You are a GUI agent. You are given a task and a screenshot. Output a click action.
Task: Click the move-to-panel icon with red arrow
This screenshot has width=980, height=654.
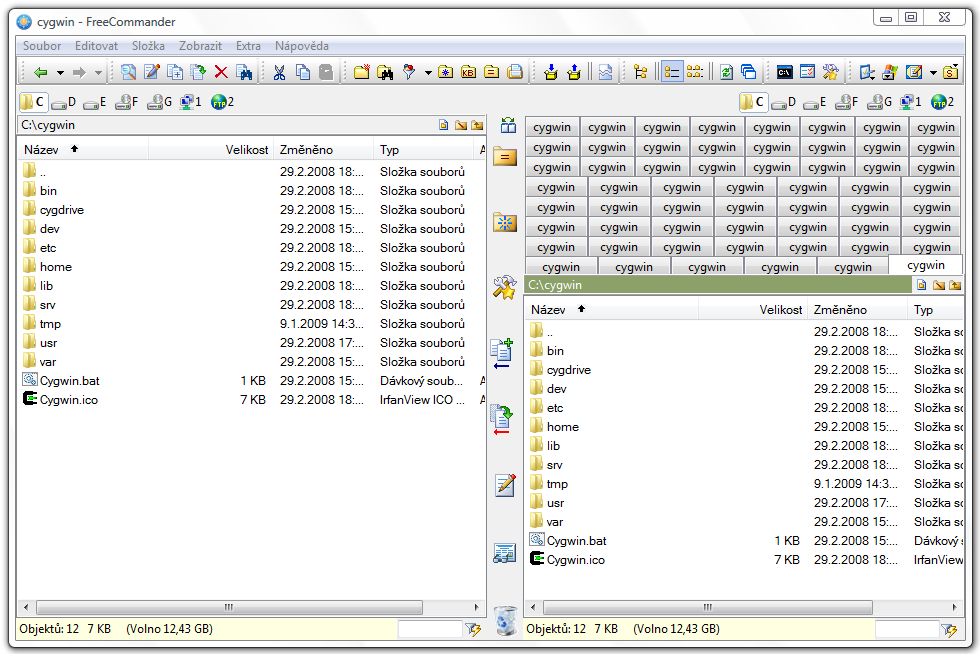tap(502, 420)
